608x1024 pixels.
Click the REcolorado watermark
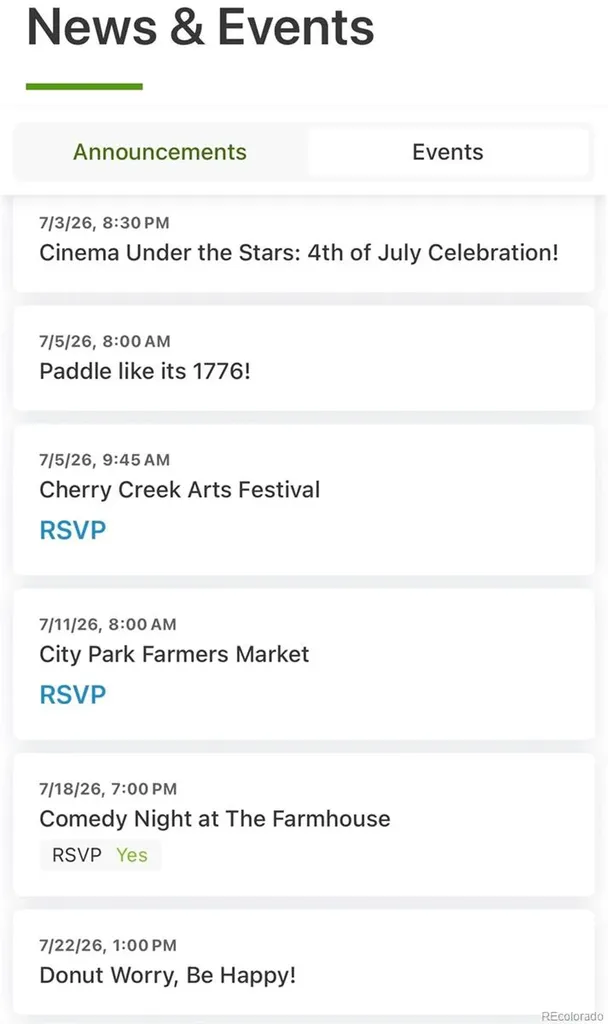coord(572,1016)
